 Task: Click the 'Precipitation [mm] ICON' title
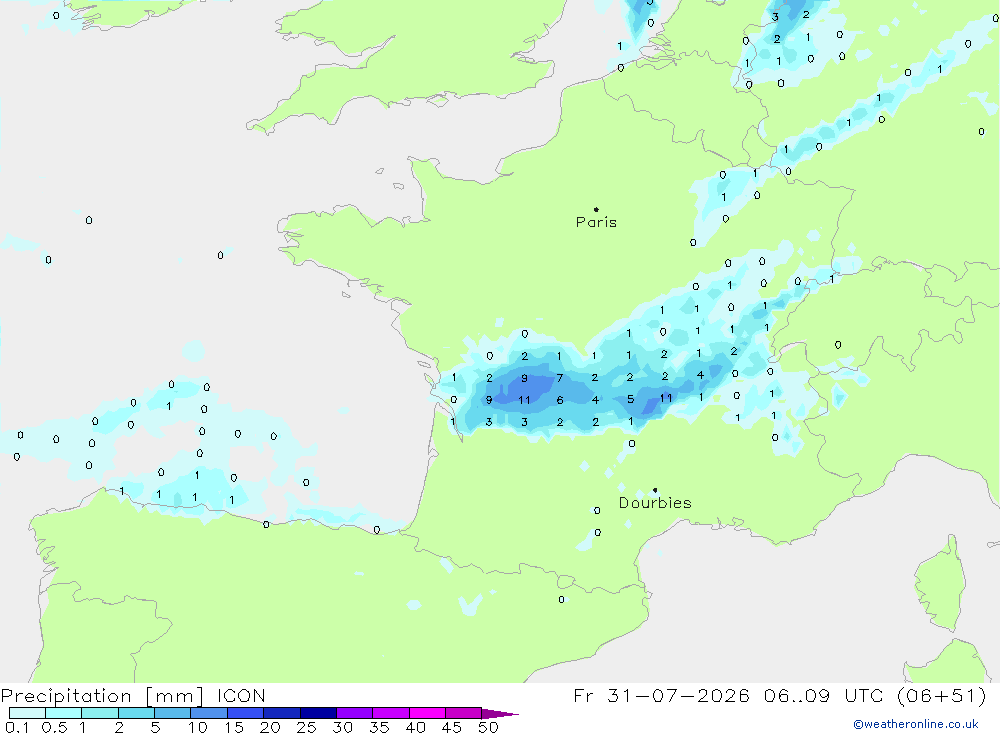[x=133, y=695]
